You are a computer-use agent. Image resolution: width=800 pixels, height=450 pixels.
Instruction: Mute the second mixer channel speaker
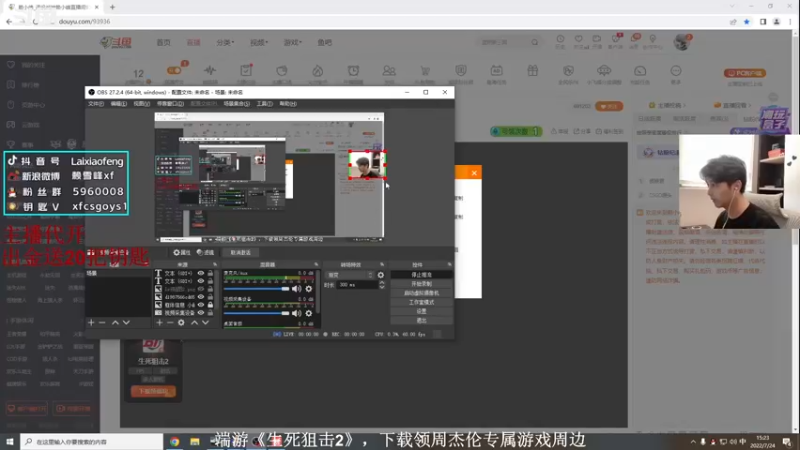click(x=296, y=313)
